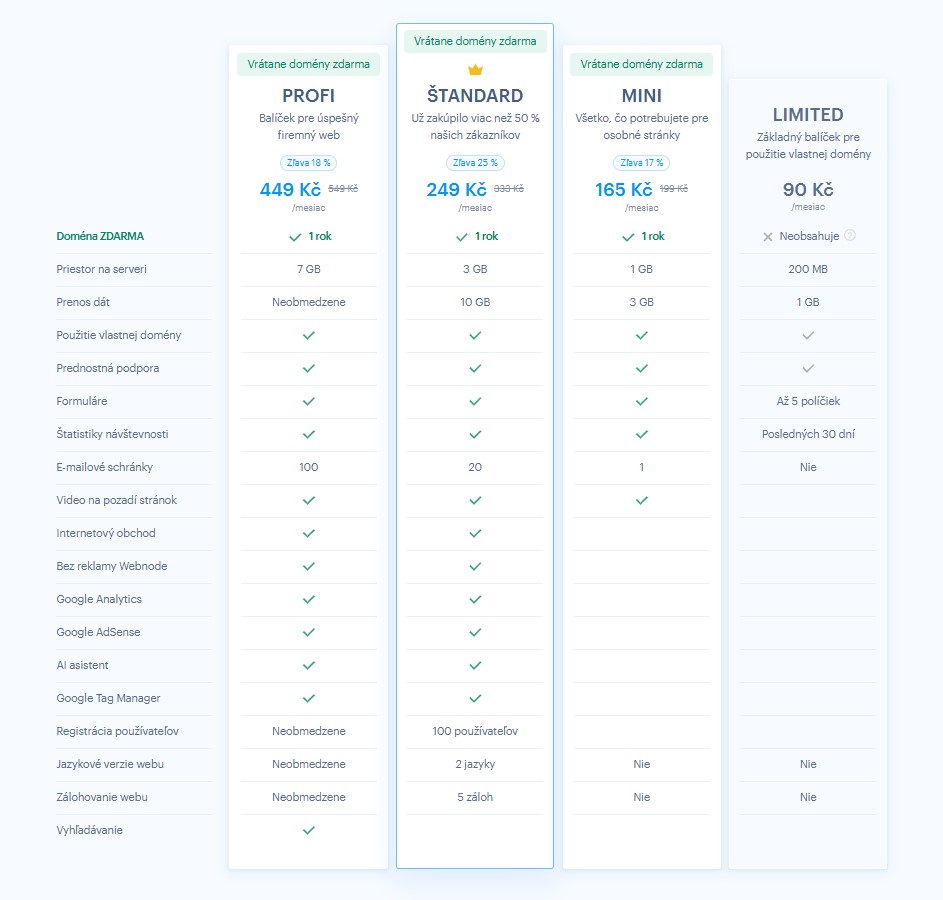
Task: Click PROFI checkmark for Použitie vlastnej domény
Action: (309, 335)
